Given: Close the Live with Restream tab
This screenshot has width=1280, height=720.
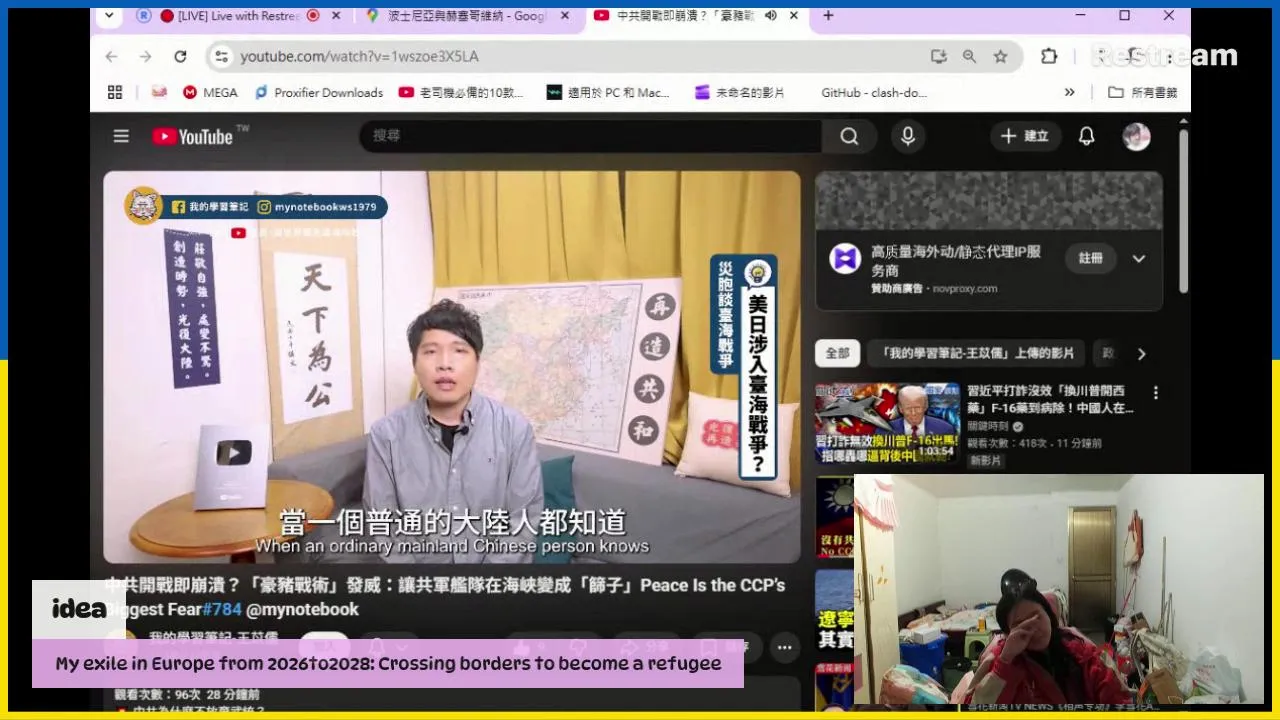Looking at the screenshot, I should 336,16.
